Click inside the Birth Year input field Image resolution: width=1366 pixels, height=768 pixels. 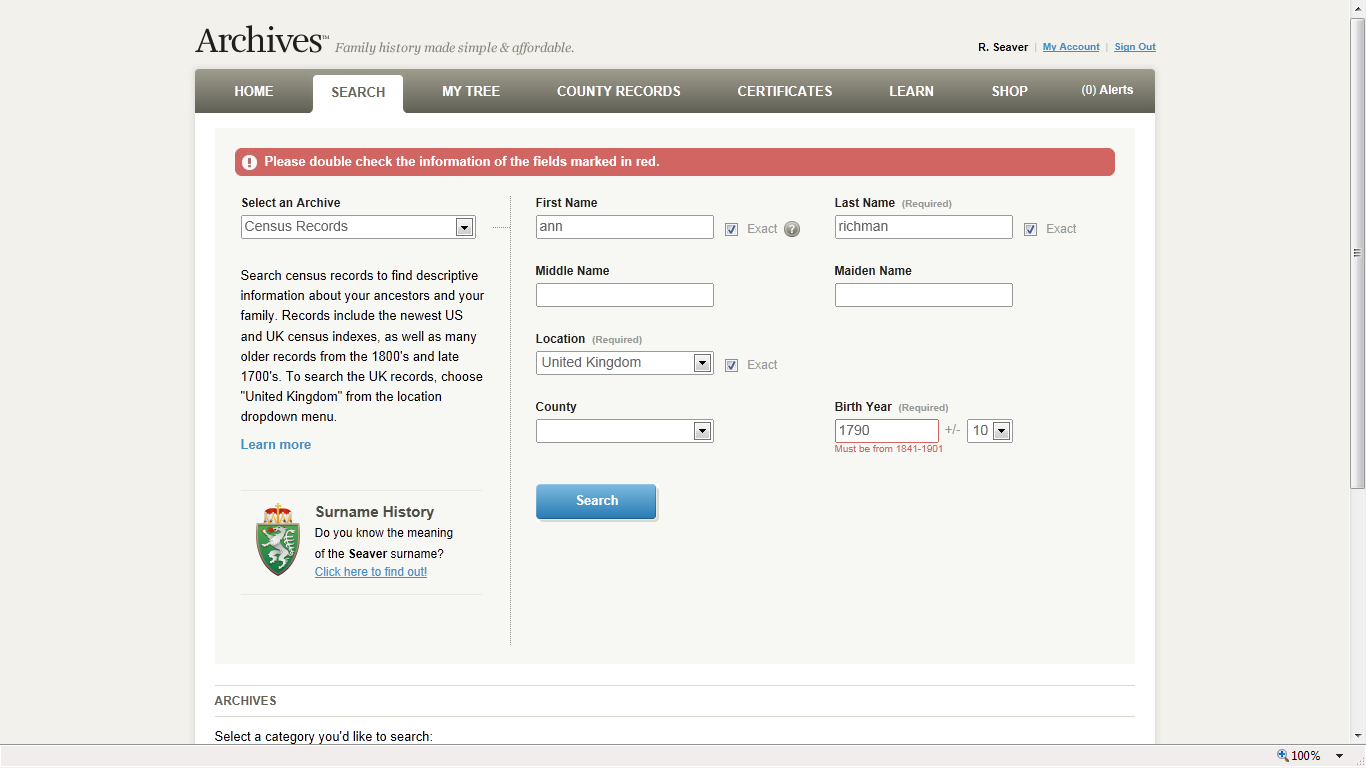(x=886, y=430)
